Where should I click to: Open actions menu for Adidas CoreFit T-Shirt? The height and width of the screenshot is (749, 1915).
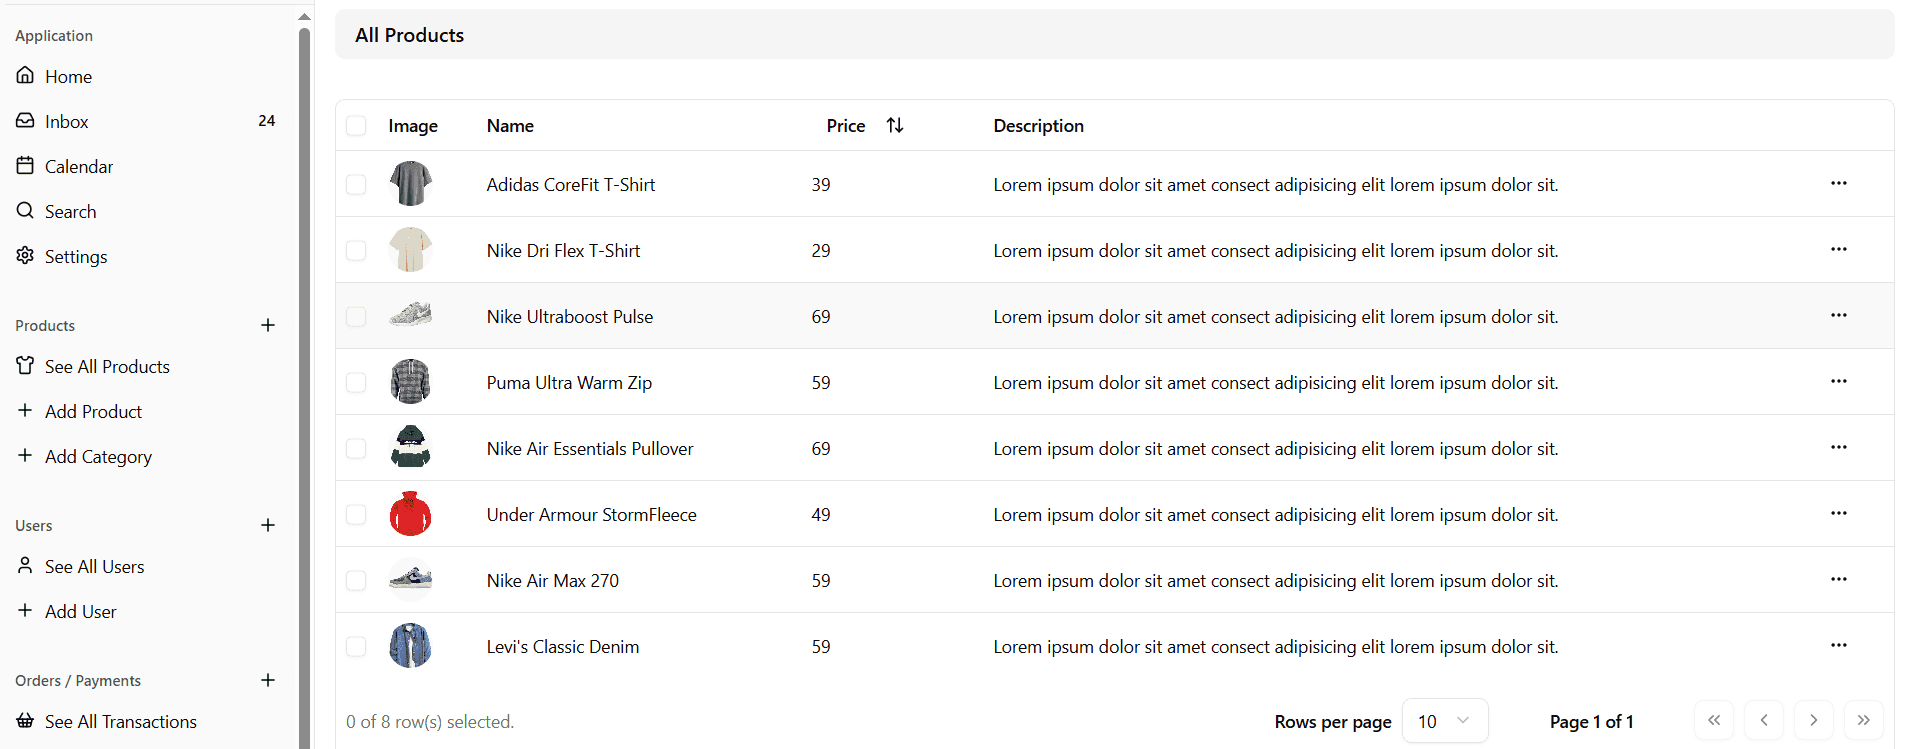[1838, 184]
